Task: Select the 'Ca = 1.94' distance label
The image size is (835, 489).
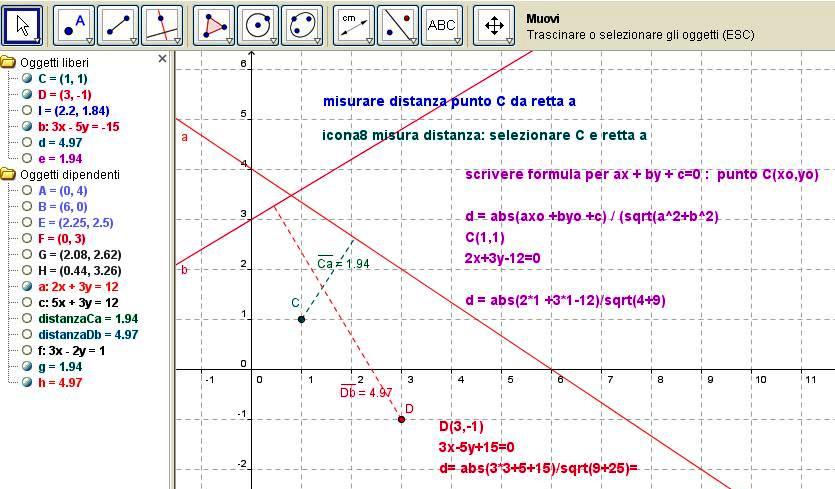Action: pyautogui.click(x=343, y=263)
